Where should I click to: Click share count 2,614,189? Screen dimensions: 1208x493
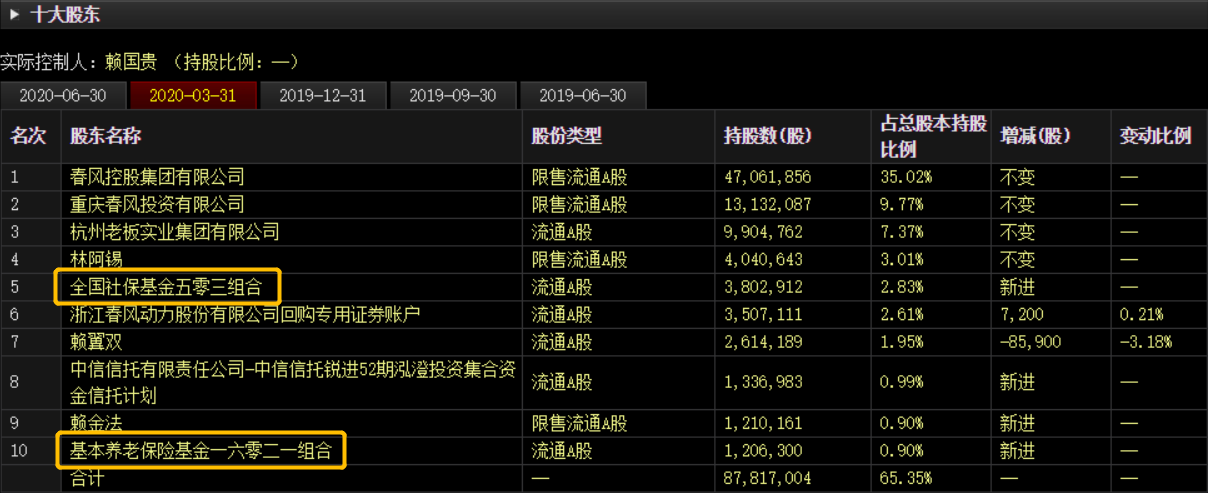click(763, 342)
